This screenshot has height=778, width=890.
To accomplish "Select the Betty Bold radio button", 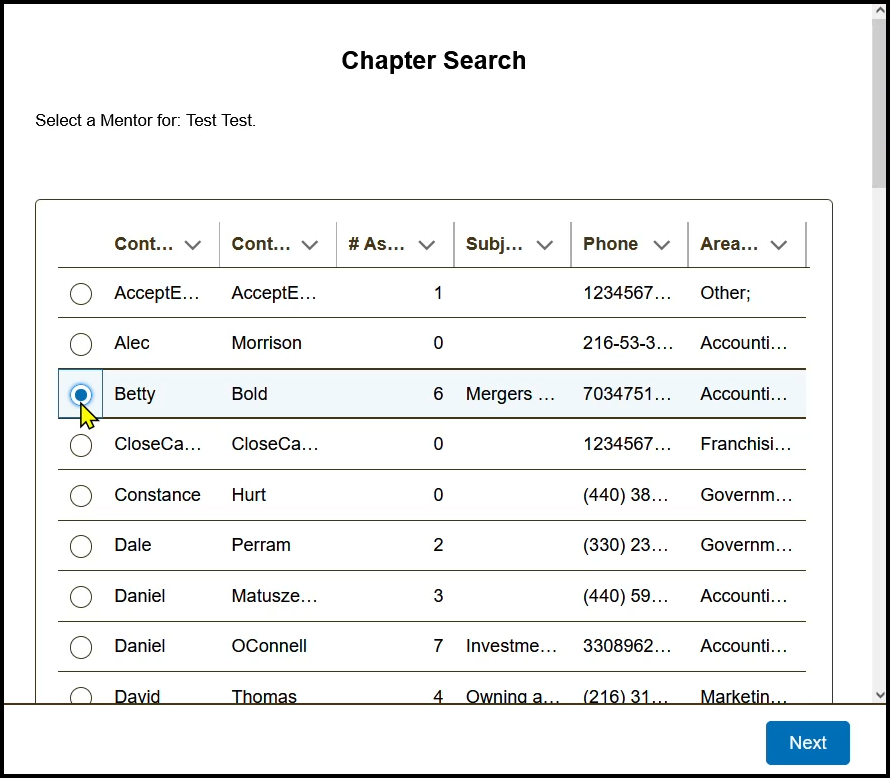I will [81, 394].
